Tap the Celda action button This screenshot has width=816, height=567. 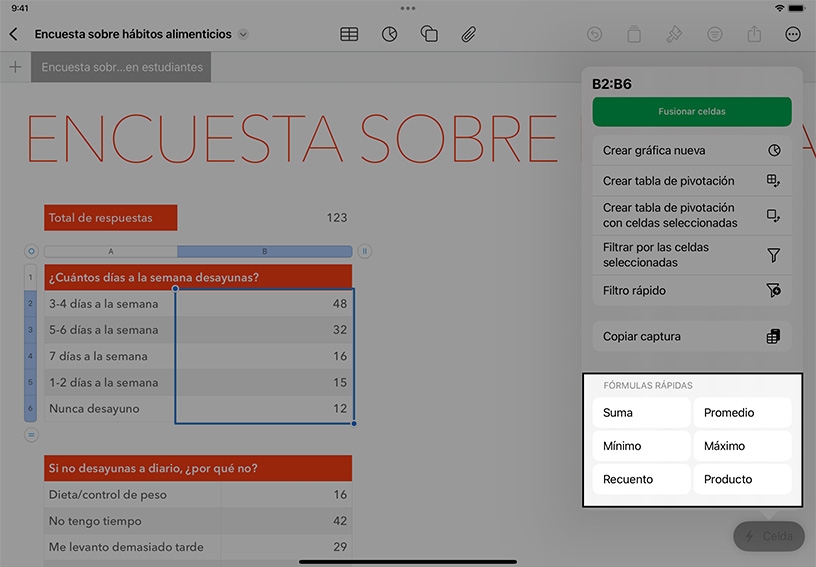click(x=769, y=536)
